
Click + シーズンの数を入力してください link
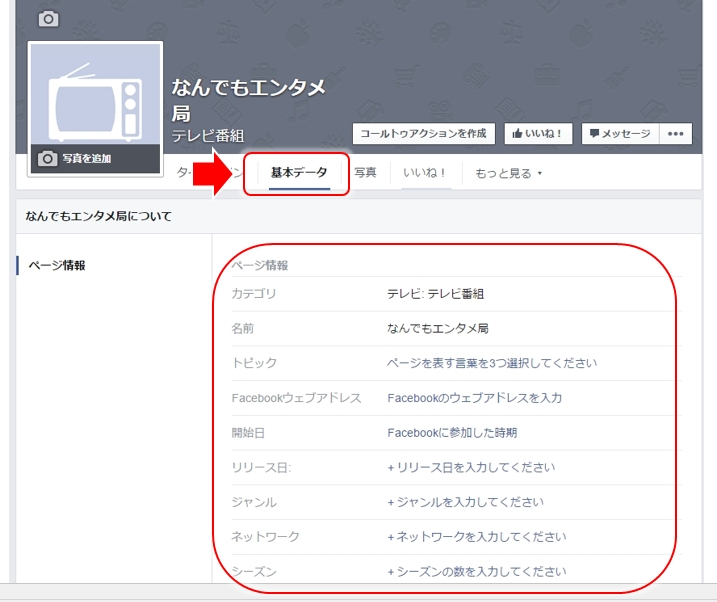pos(476,571)
